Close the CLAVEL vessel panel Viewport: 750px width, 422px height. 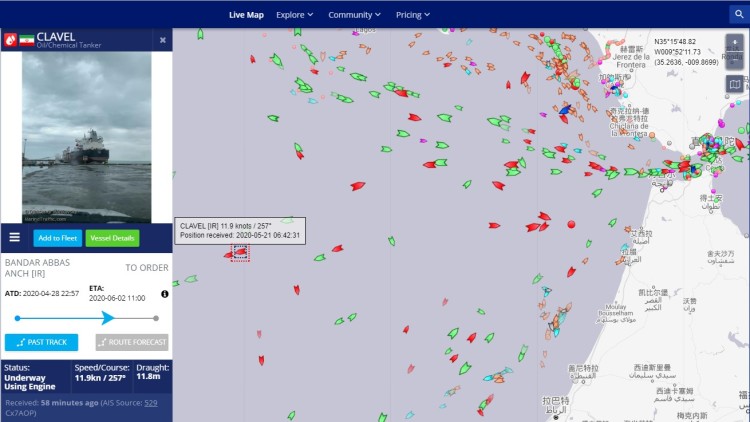point(163,40)
